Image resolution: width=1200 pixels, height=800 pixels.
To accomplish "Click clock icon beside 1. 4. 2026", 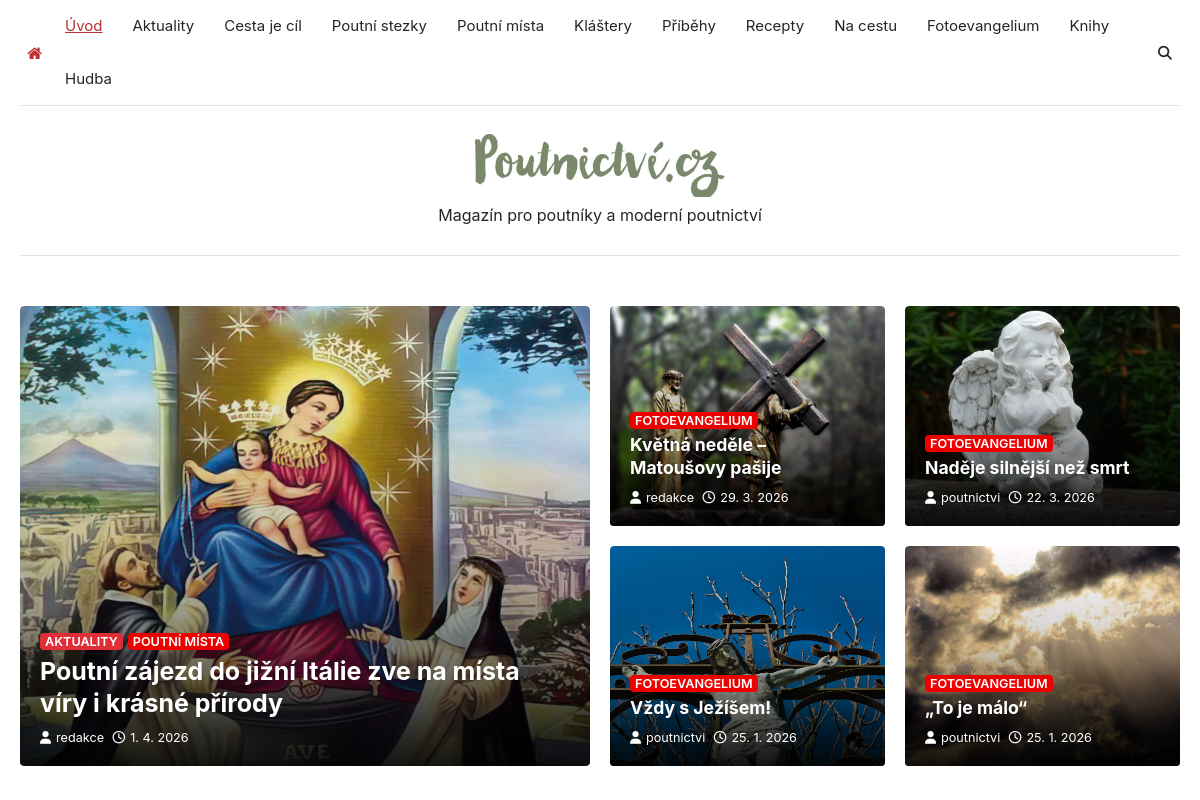I will click(x=119, y=738).
